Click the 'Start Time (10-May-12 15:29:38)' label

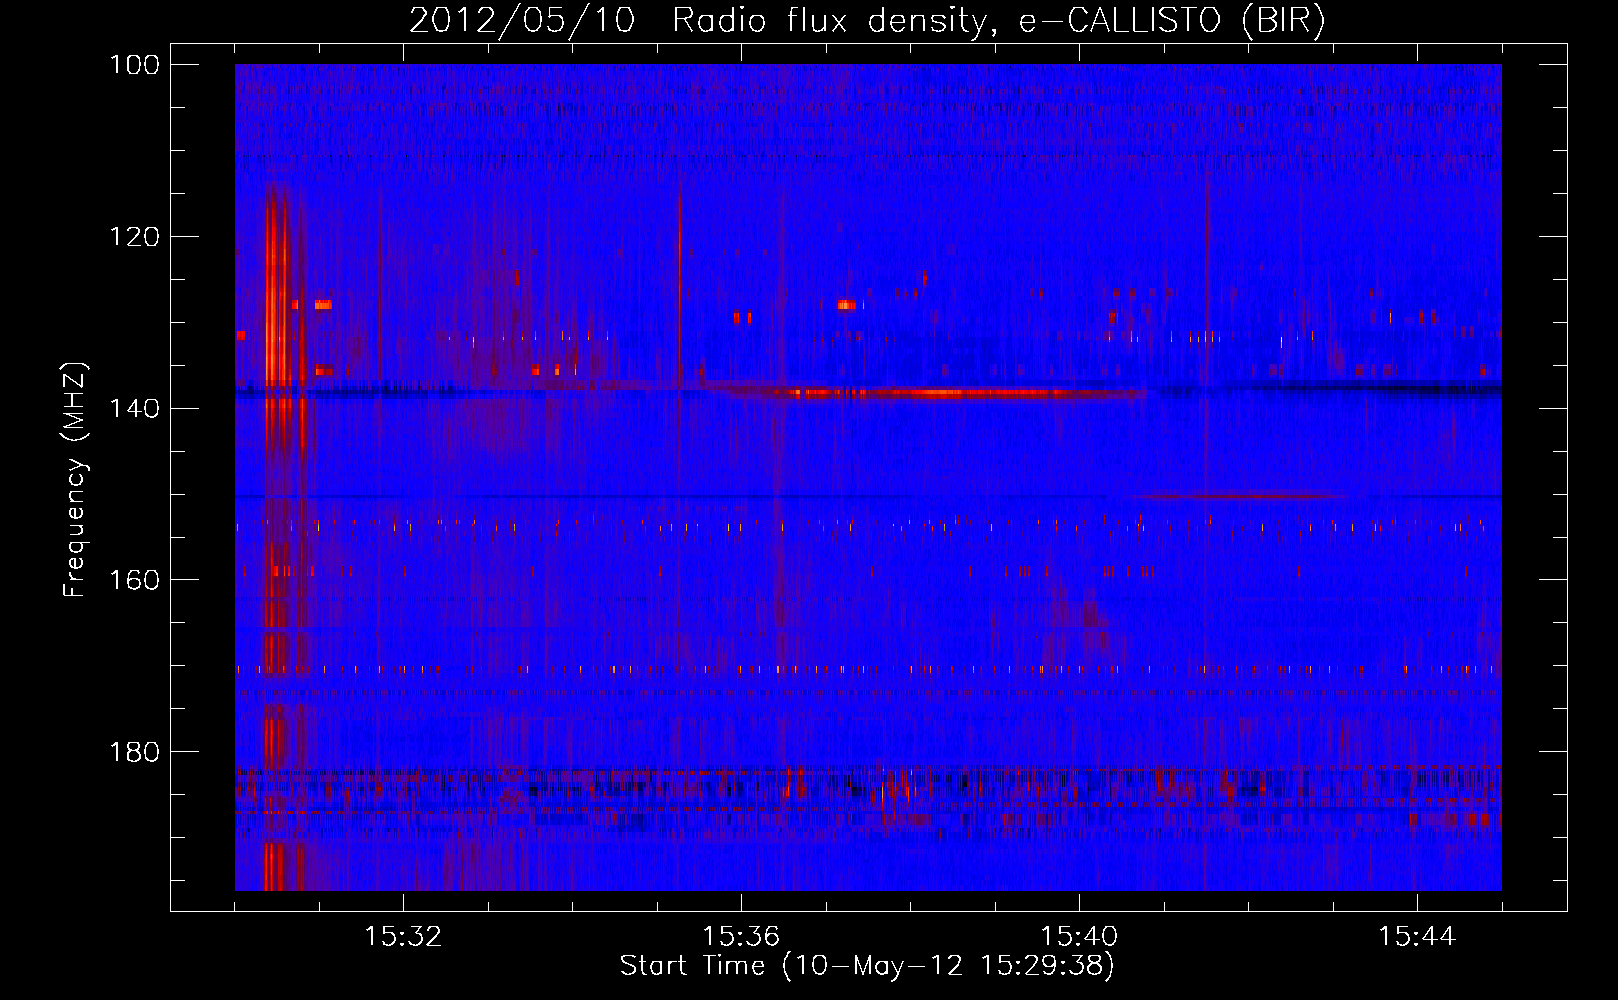(x=867, y=966)
